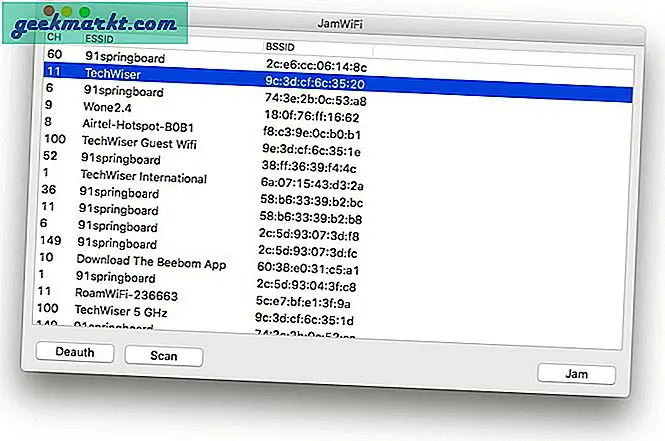The height and width of the screenshot is (441, 665).
Task: Select 91springboard on channel 60
Action: [125, 57]
